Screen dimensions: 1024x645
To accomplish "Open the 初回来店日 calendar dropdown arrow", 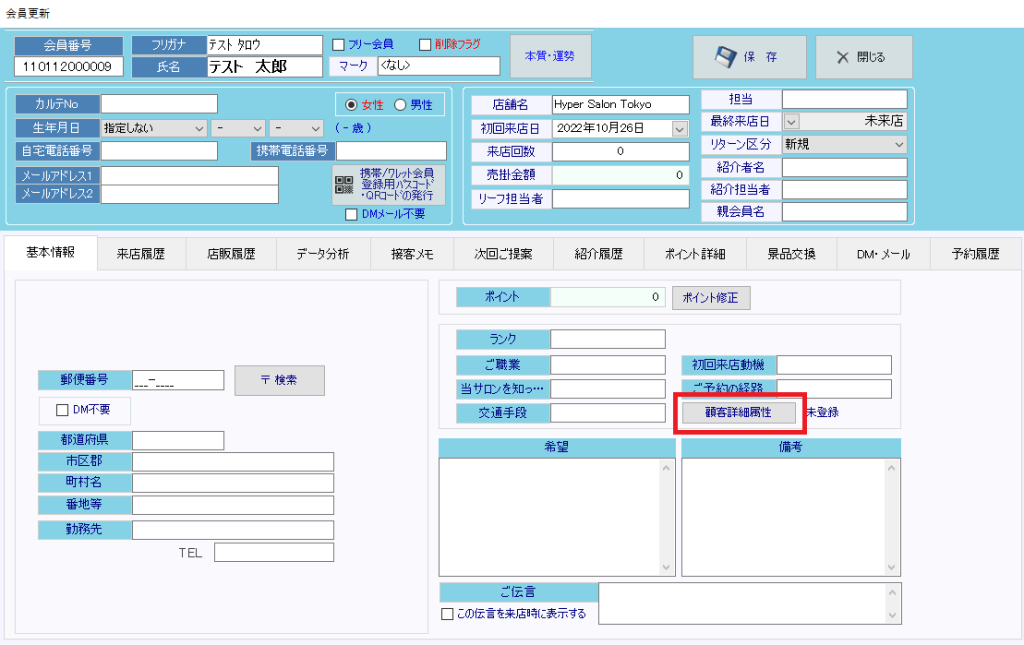I will tap(680, 128).
